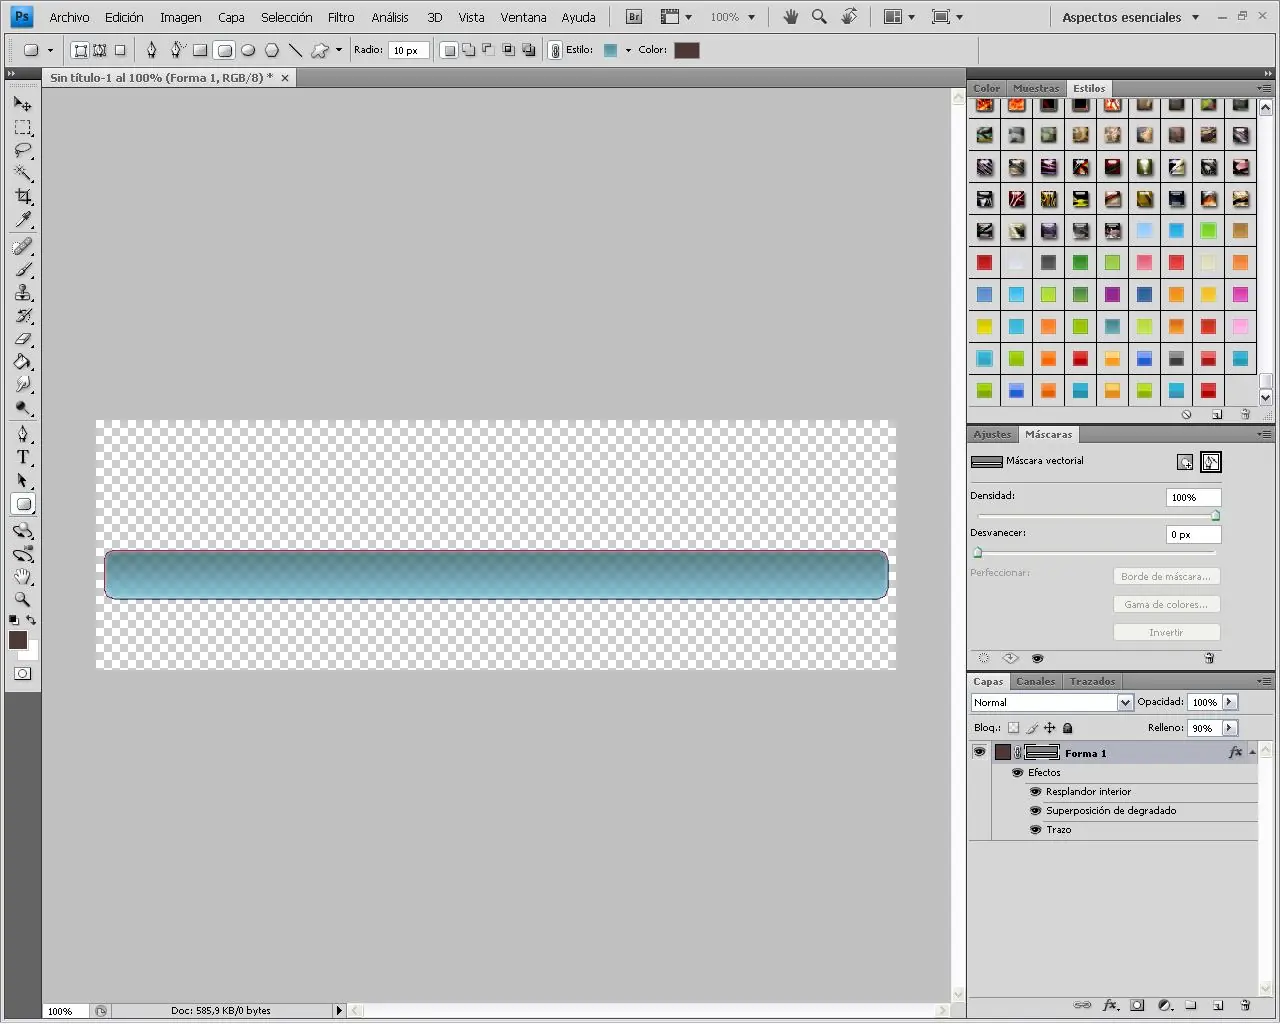Add a layer style via fx button
Image resolution: width=1280 pixels, height=1024 pixels.
pyautogui.click(x=1109, y=1005)
